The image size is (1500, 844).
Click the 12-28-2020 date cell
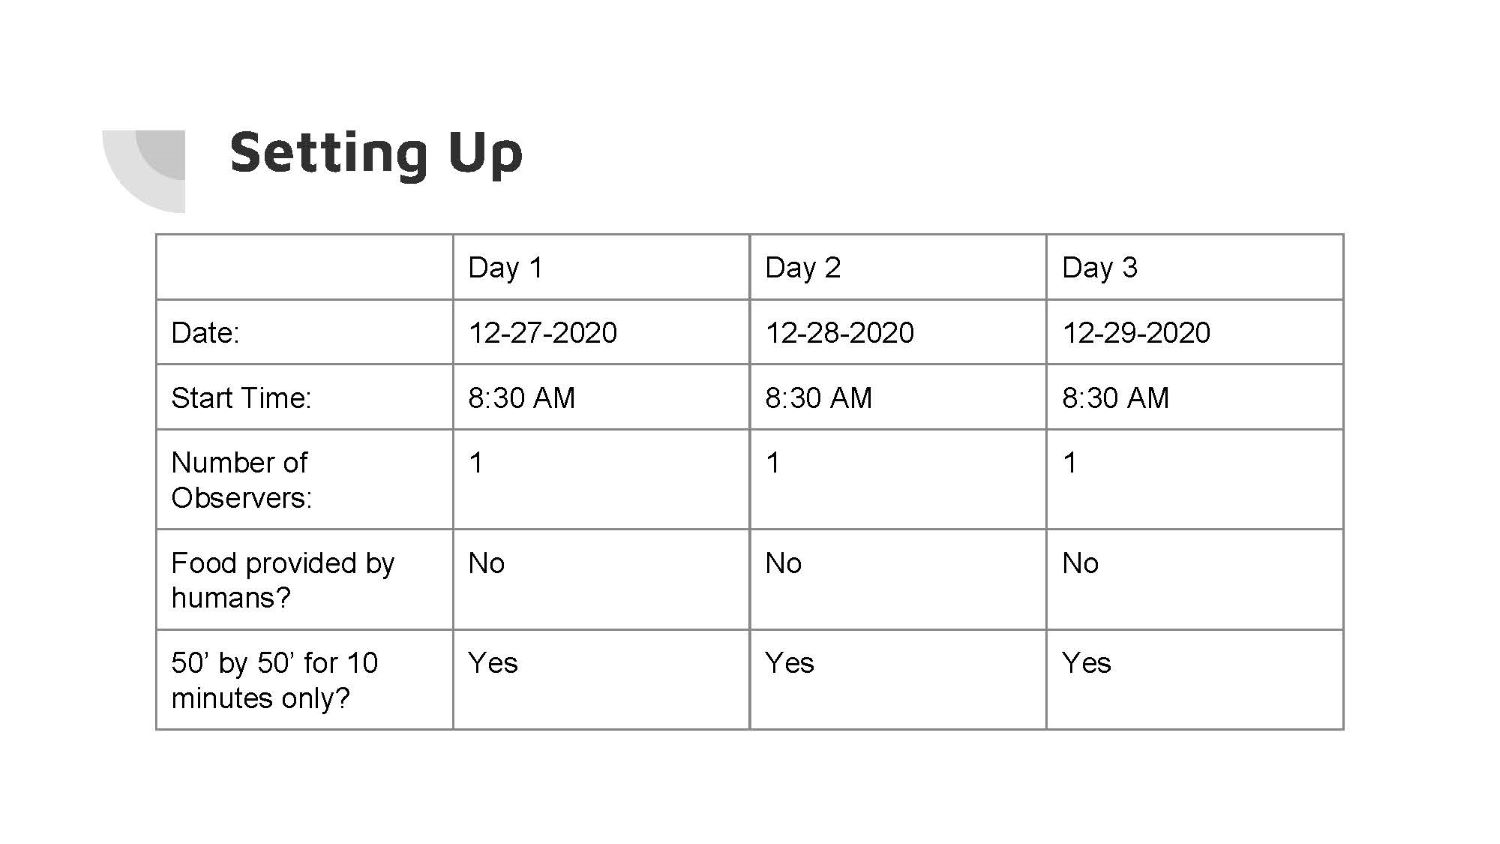(x=897, y=332)
